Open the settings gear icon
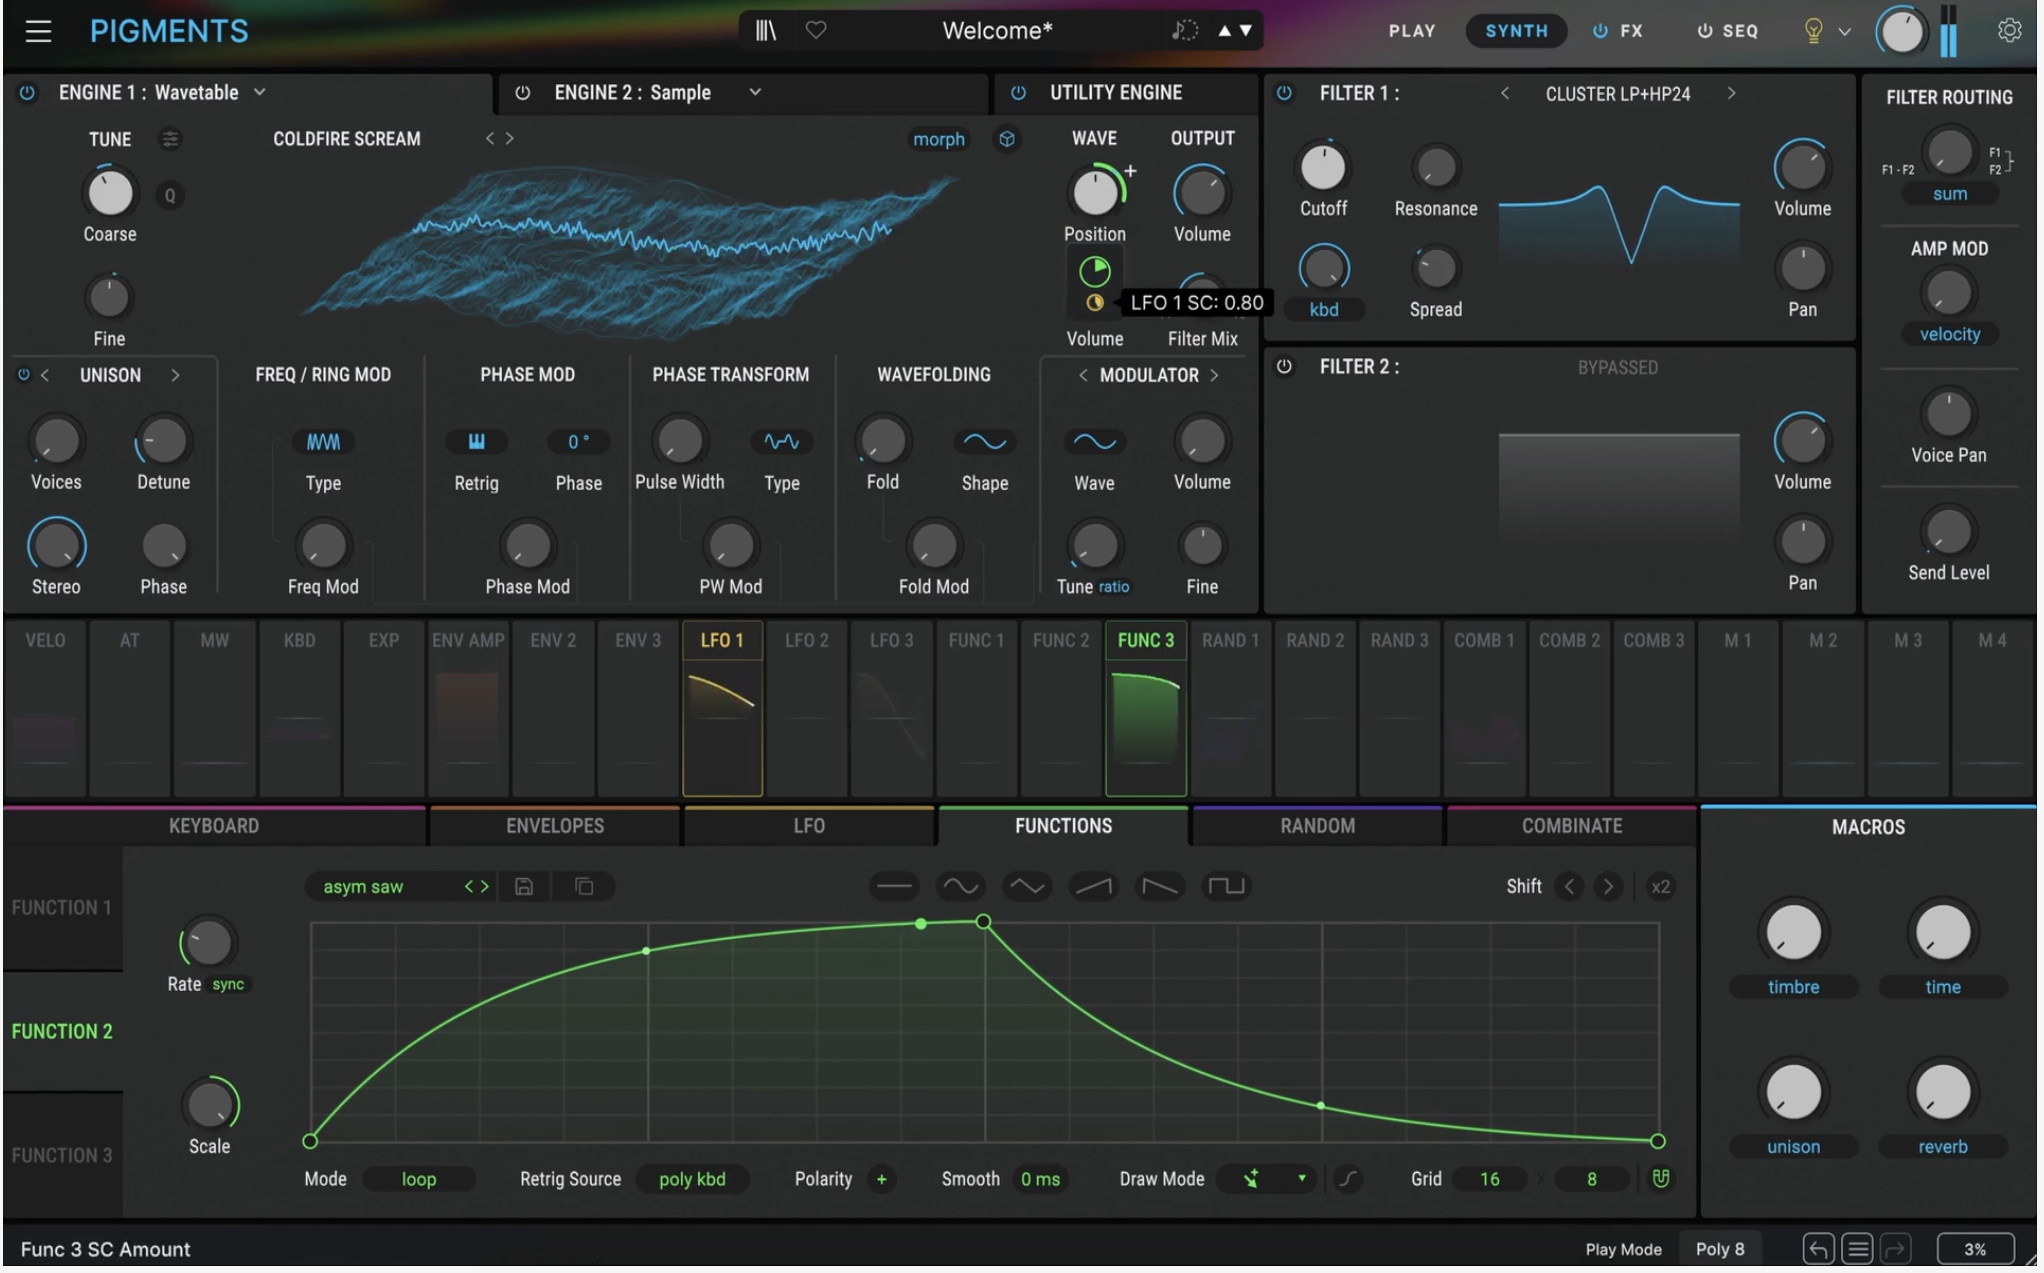 pos(2009,31)
